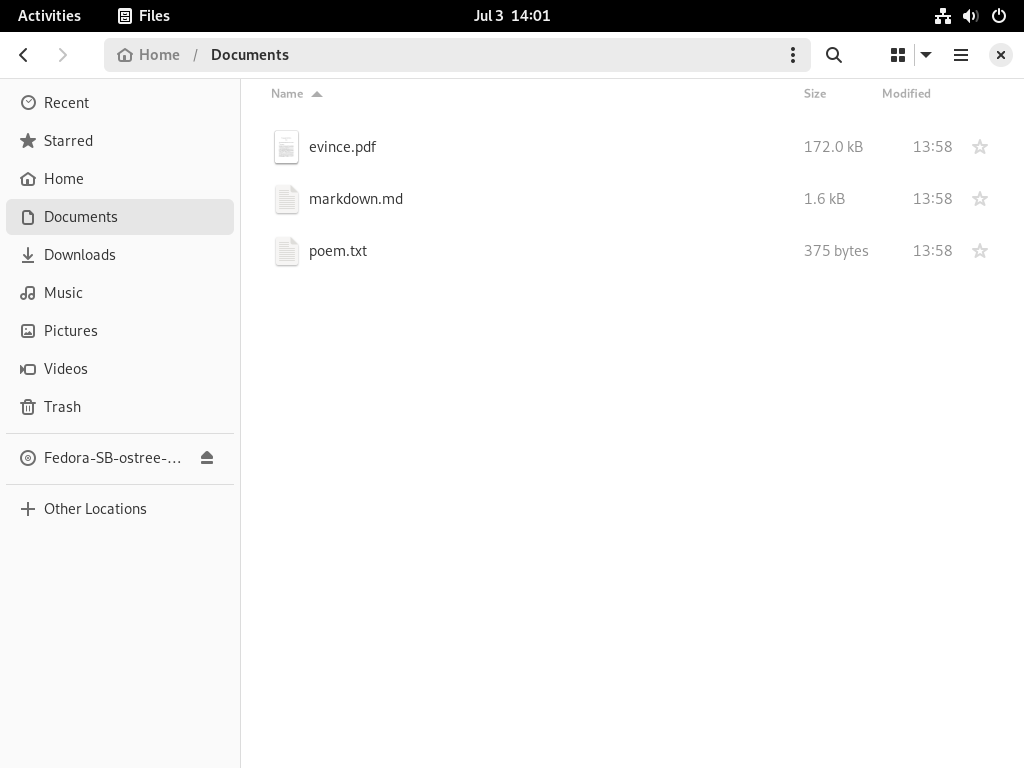
Task: Open the Files app menu in top bar
Action: (144, 16)
